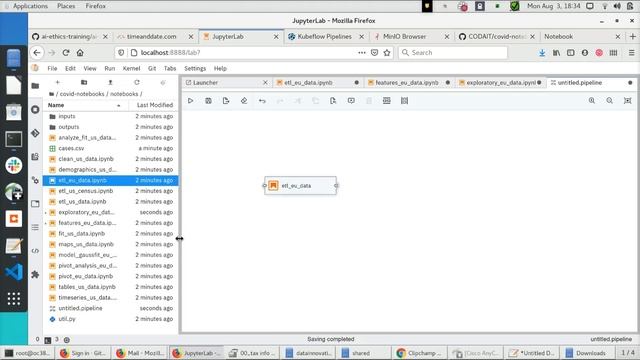Go to the Firefox home page
The image size is (640, 360).
80,53
